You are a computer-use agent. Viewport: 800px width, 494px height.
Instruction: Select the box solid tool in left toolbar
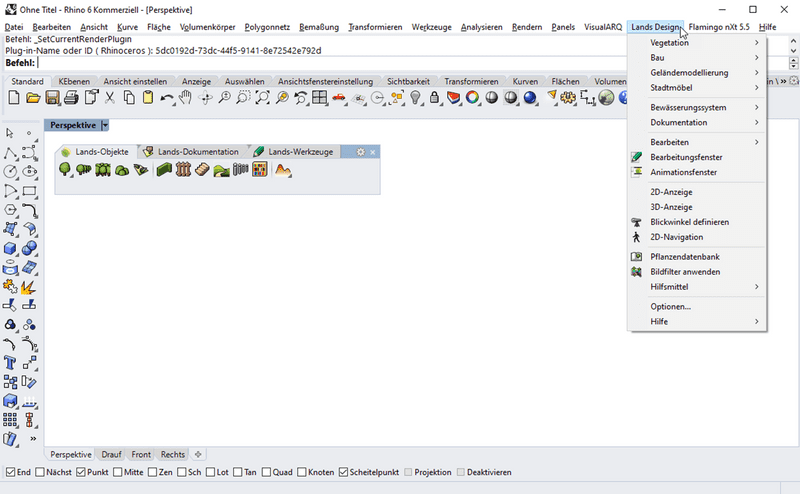click(10, 249)
